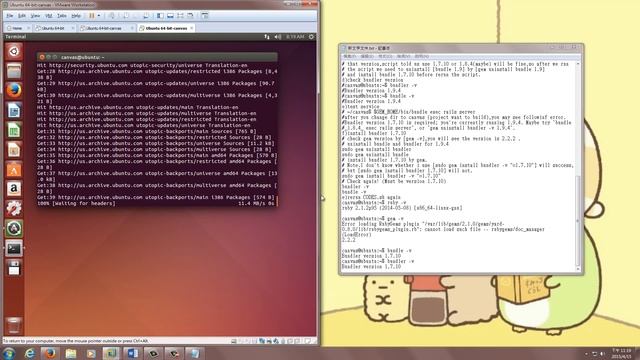640x360 pixels.
Task: Open the VMware File menu
Action: (10, 16)
